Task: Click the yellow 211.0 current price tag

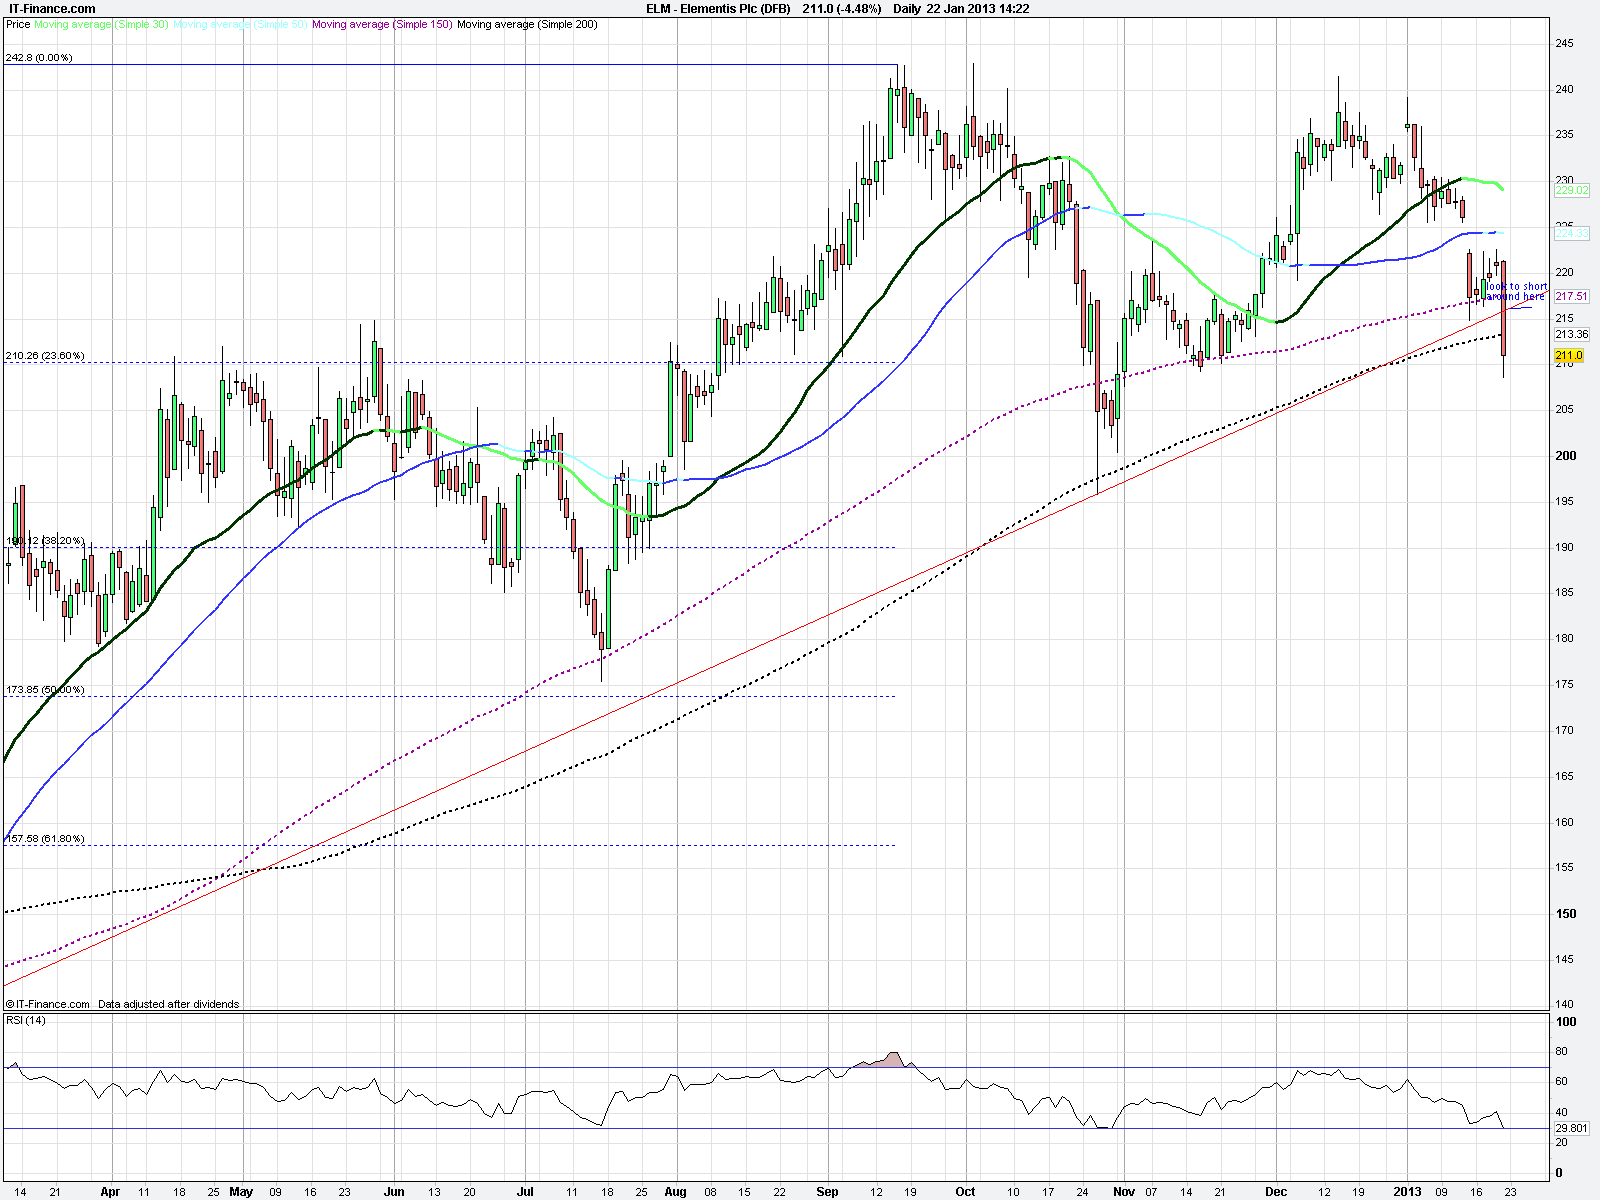Action: (1569, 355)
